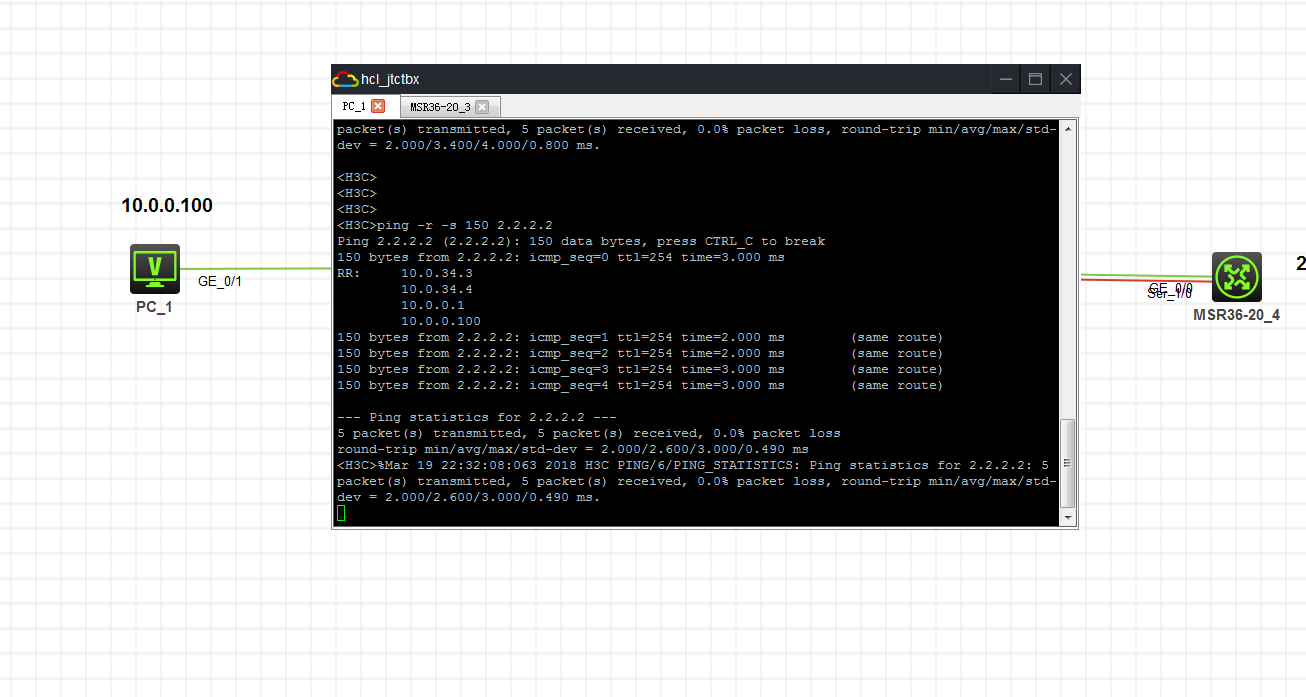1306x697 pixels.
Task: Click the terminal vertical scrollbar thumb
Action: click(x=1068, y=464)
